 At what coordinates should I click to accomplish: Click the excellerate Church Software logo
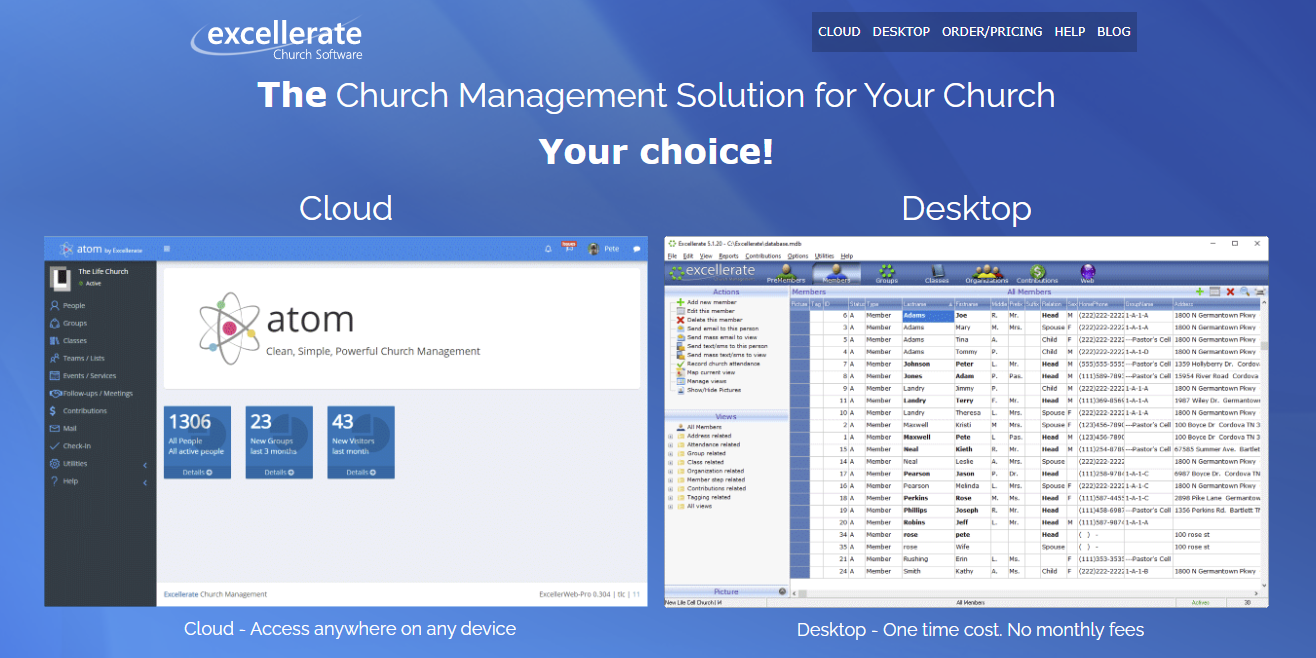(x=277, y=39)
